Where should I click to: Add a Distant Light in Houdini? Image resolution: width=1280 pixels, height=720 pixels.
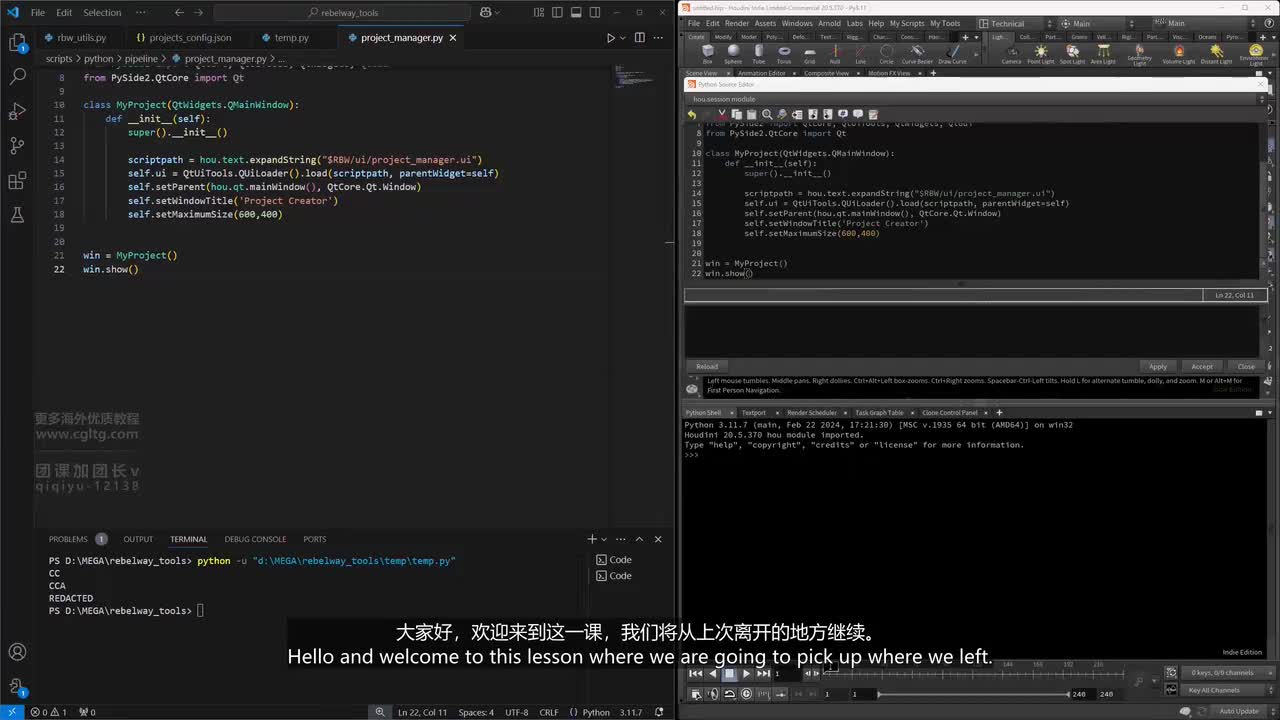point(1216,54)
